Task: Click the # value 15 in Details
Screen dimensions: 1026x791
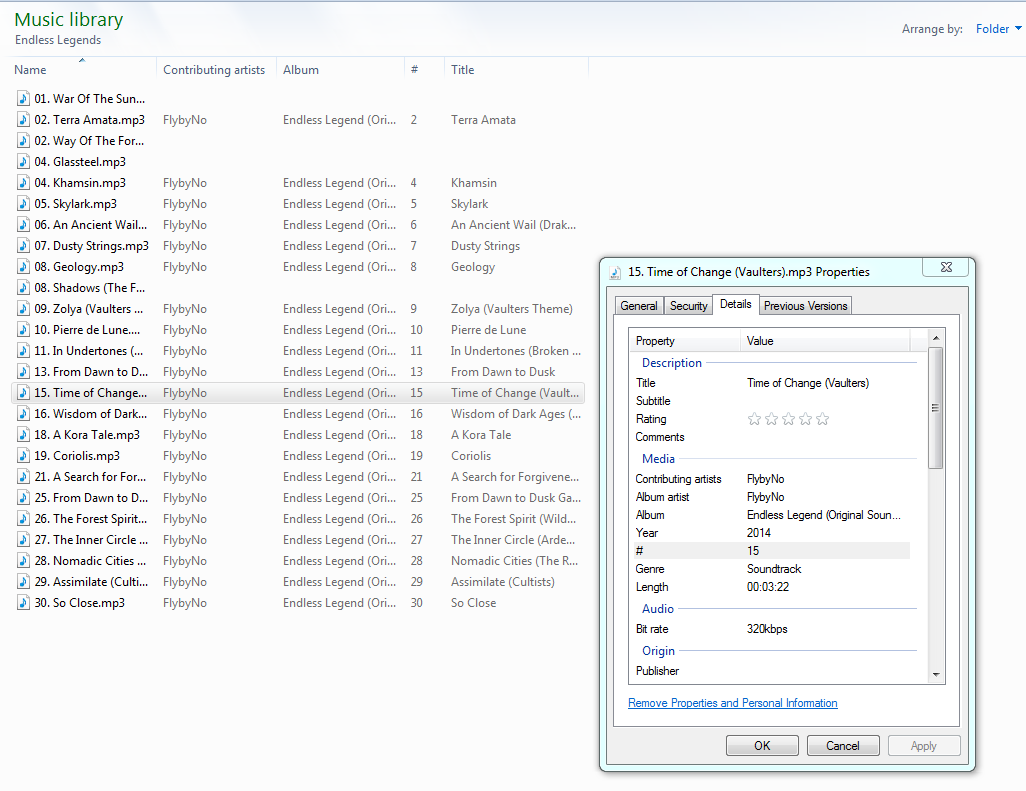Action: point(753,551)
